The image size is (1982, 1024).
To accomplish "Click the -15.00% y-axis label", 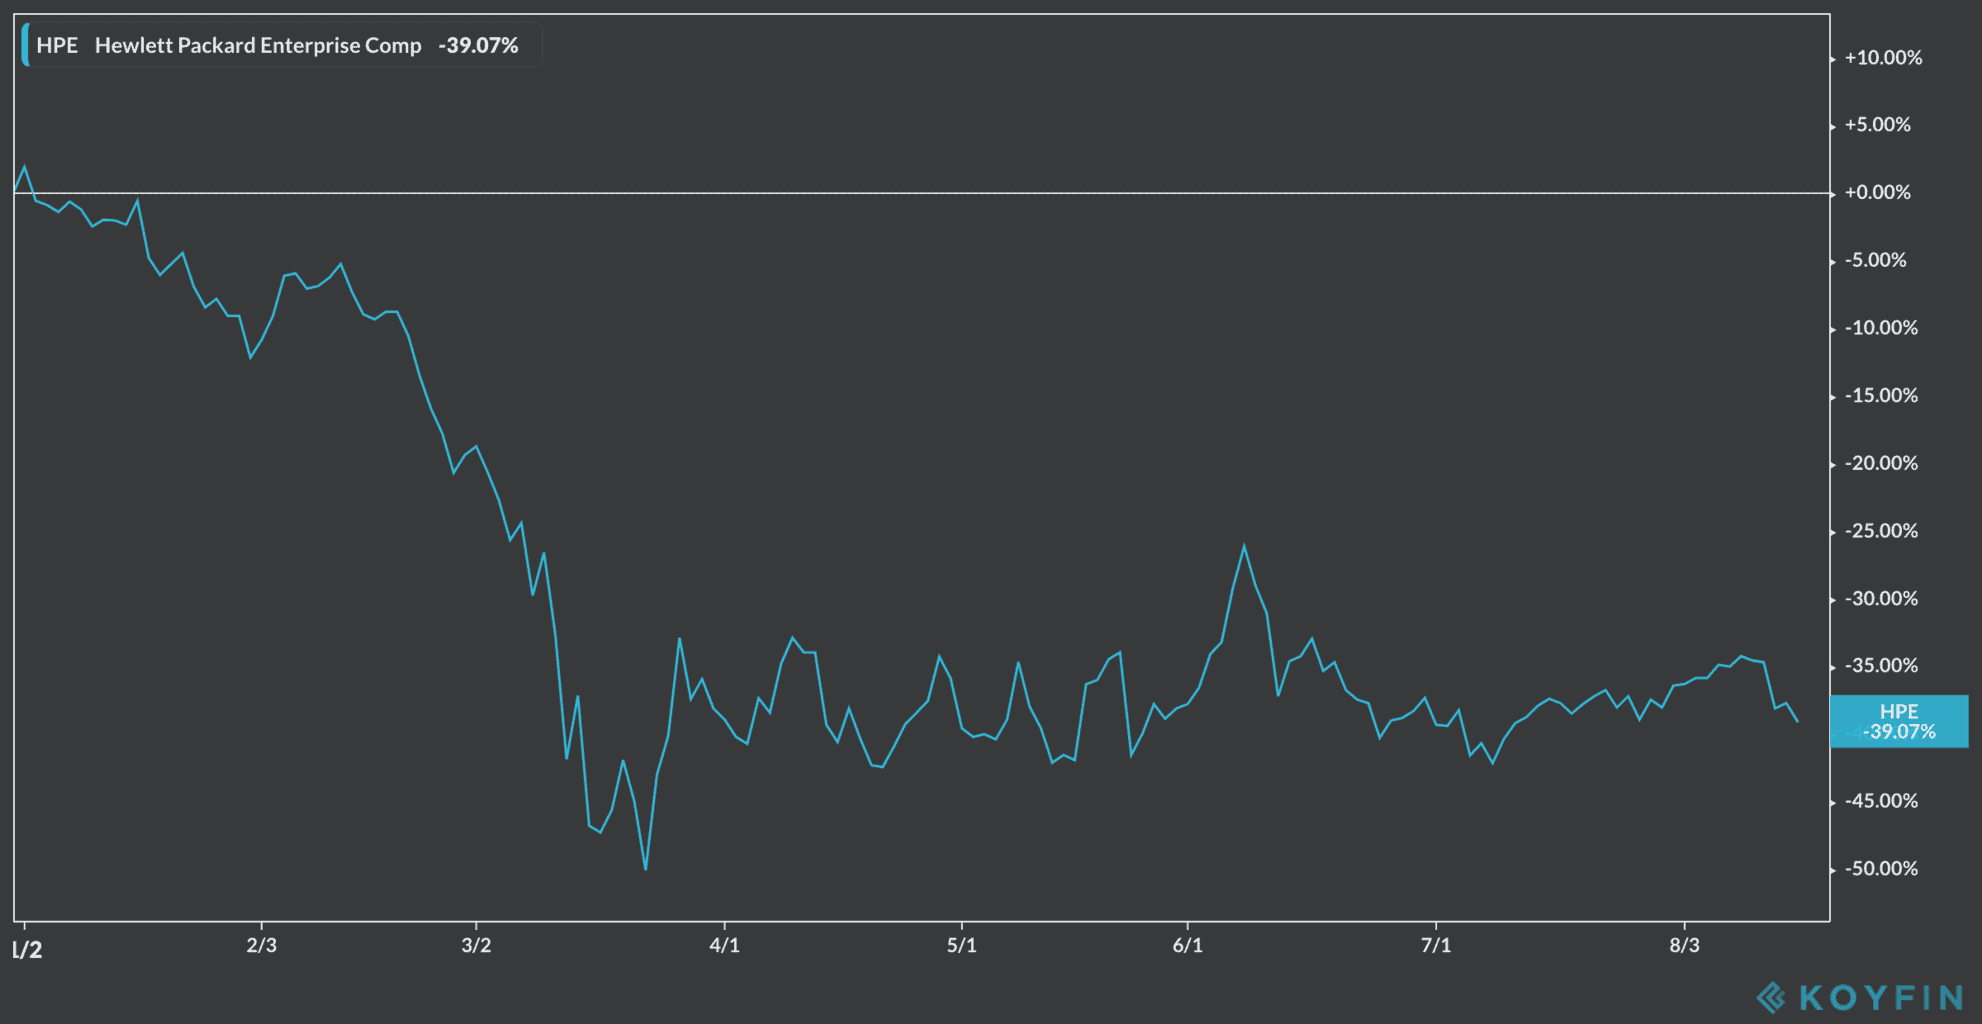I will tap(1881, 396).
